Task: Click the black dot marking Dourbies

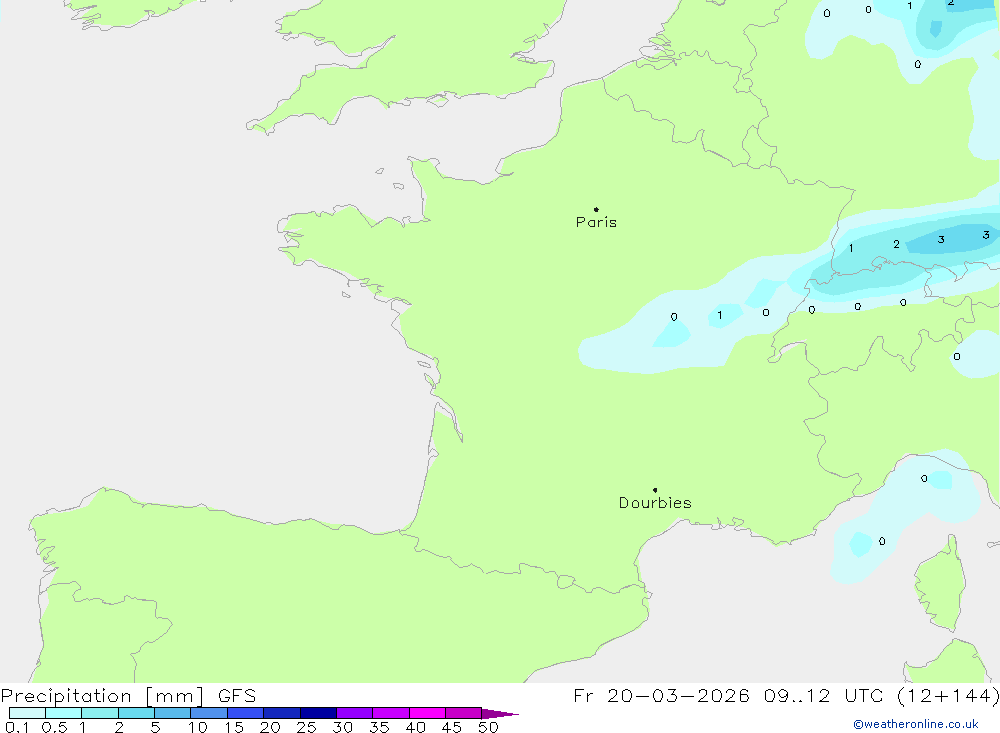Action: coord(655,490)
